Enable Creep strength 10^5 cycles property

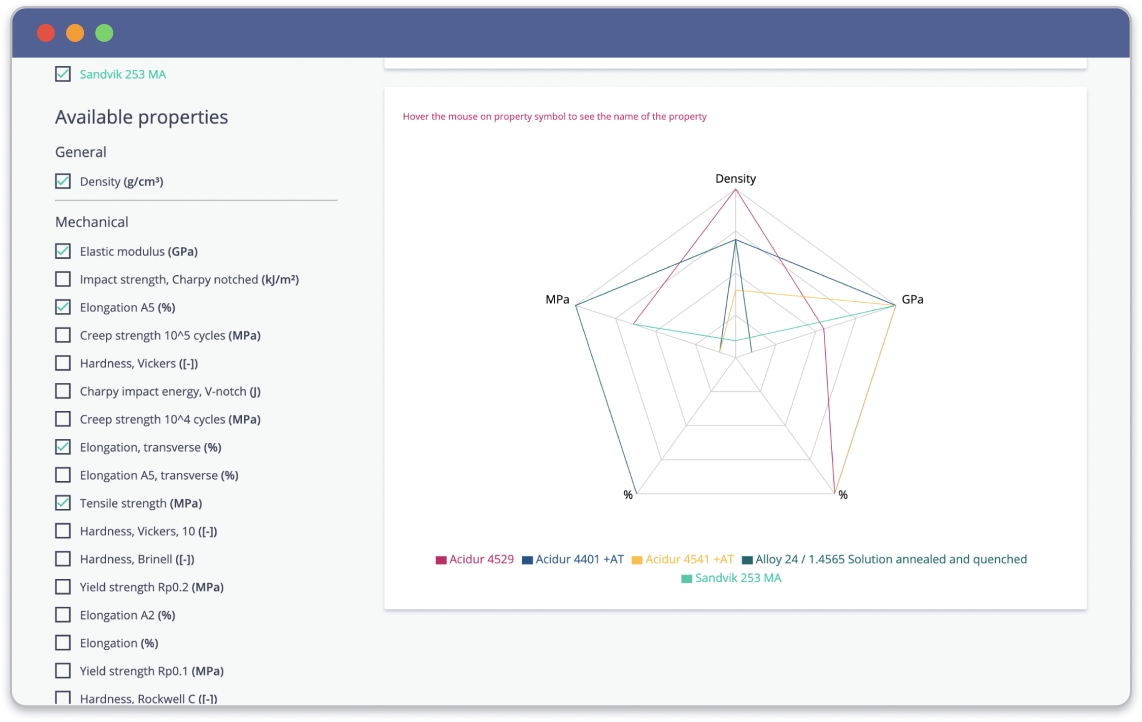pos(62,335)
